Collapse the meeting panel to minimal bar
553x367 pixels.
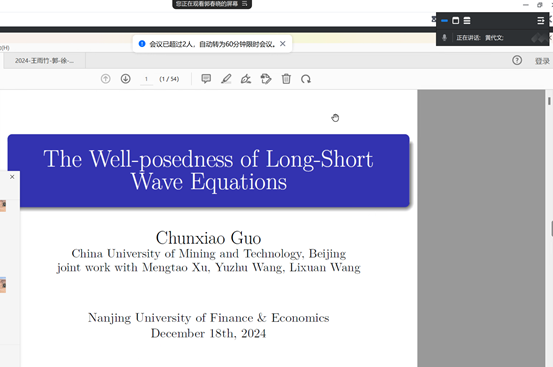coord(444,21)
